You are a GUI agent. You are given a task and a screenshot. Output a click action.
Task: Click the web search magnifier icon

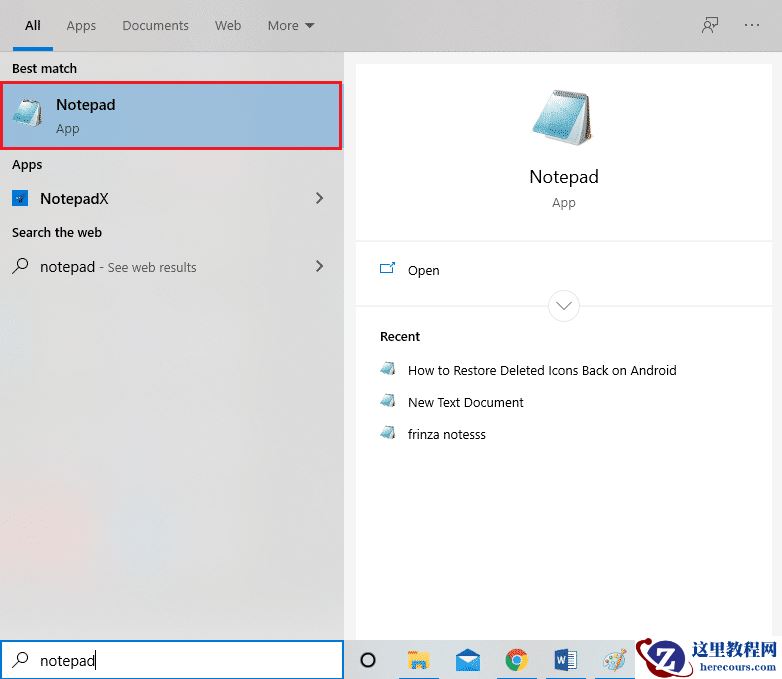point(20,265)
